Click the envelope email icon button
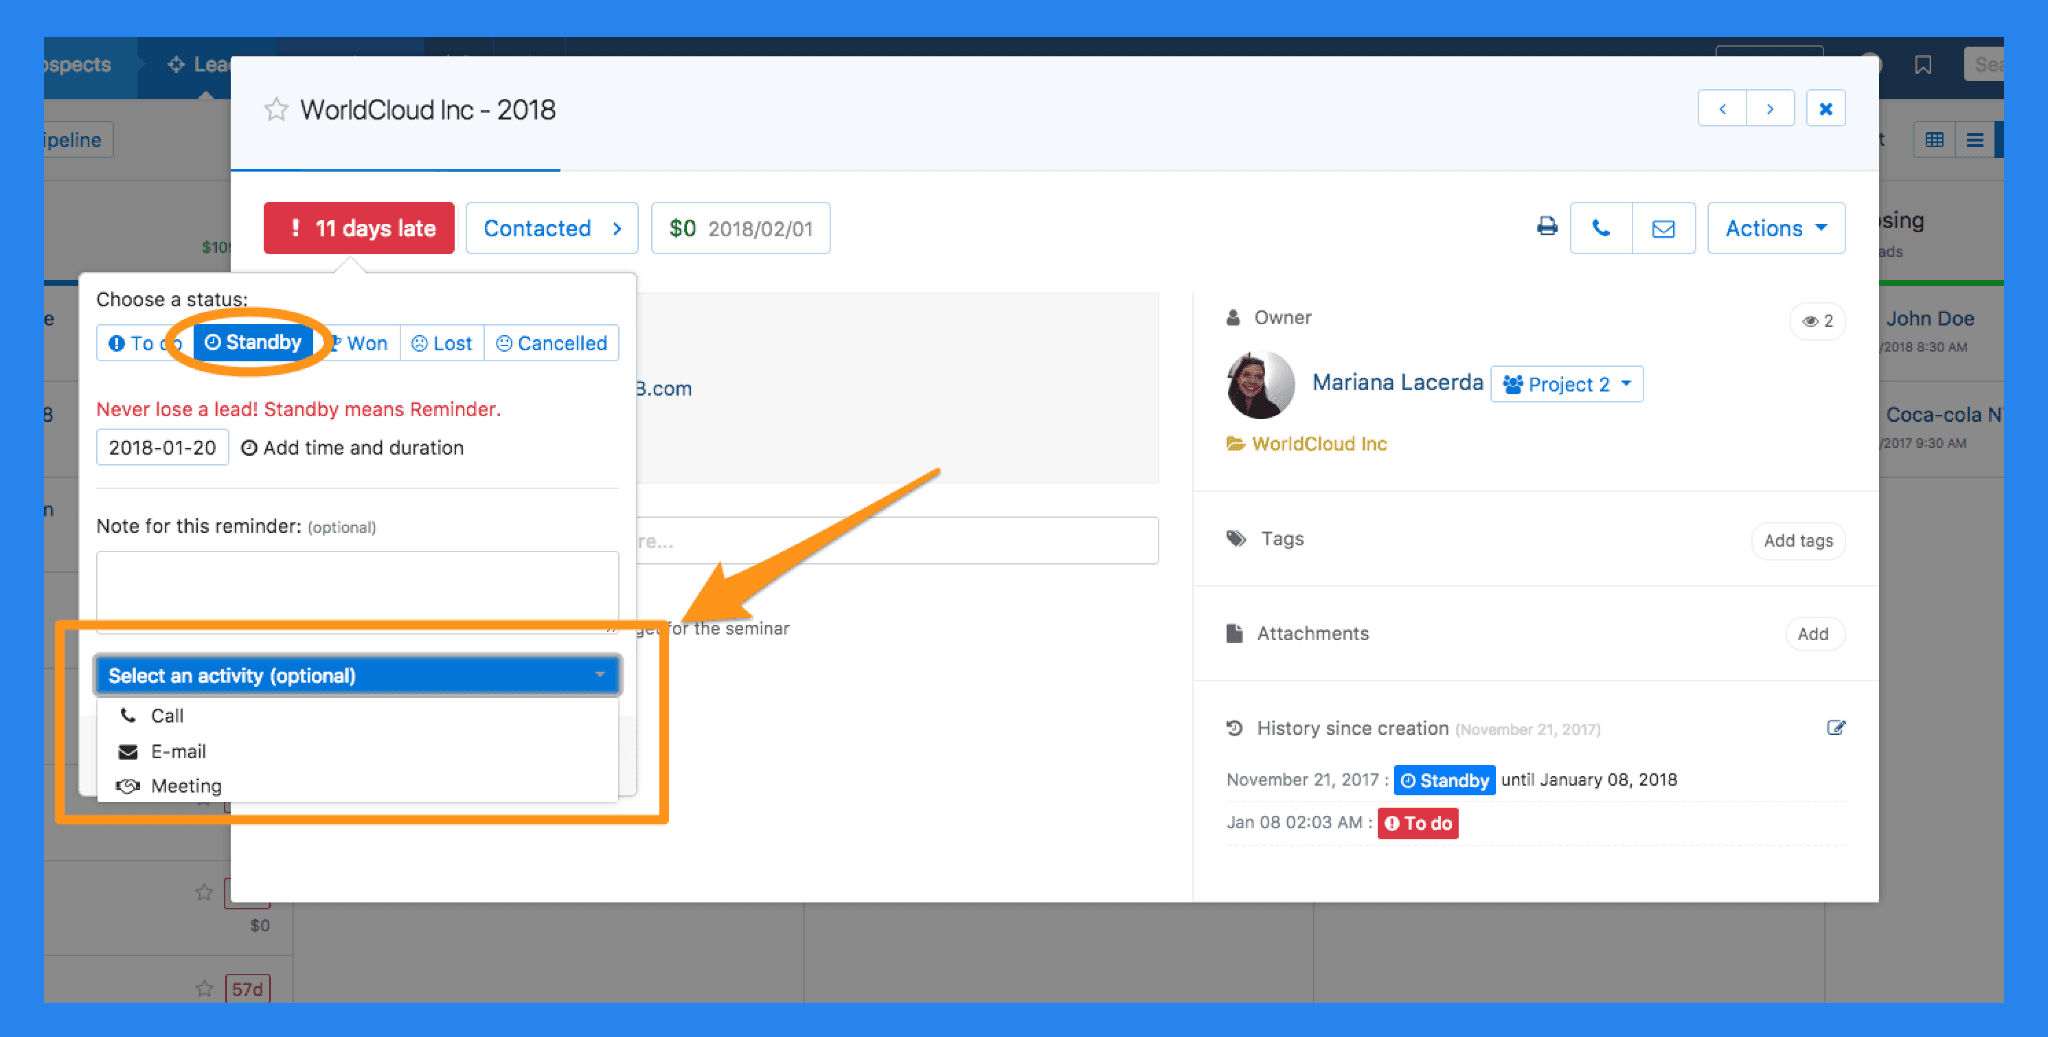 click(x=1663, y=228)
